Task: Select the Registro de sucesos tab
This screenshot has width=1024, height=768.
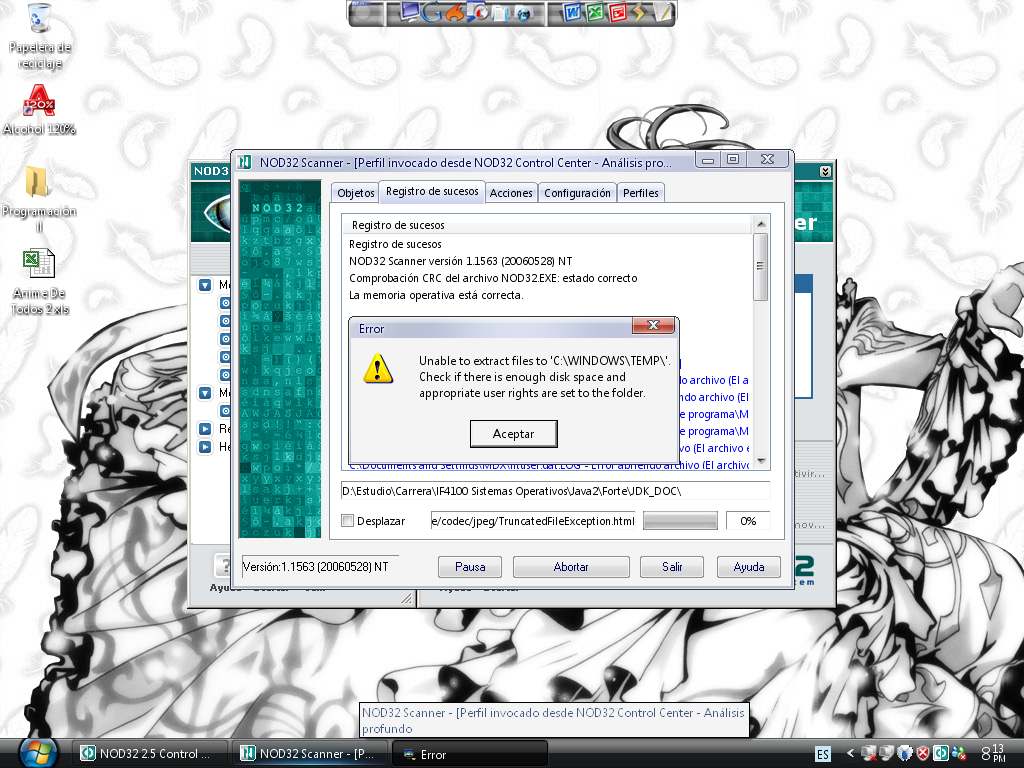Action: pyautogui.click(x=432, y=191)
